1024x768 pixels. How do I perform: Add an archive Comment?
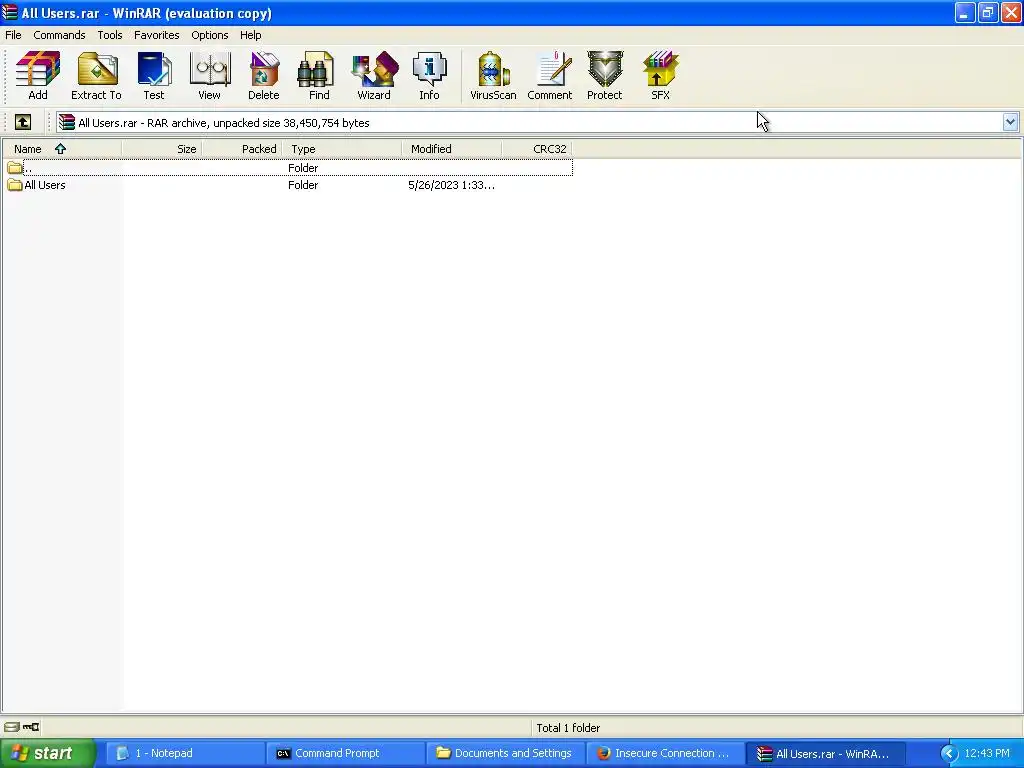point(550,76)
